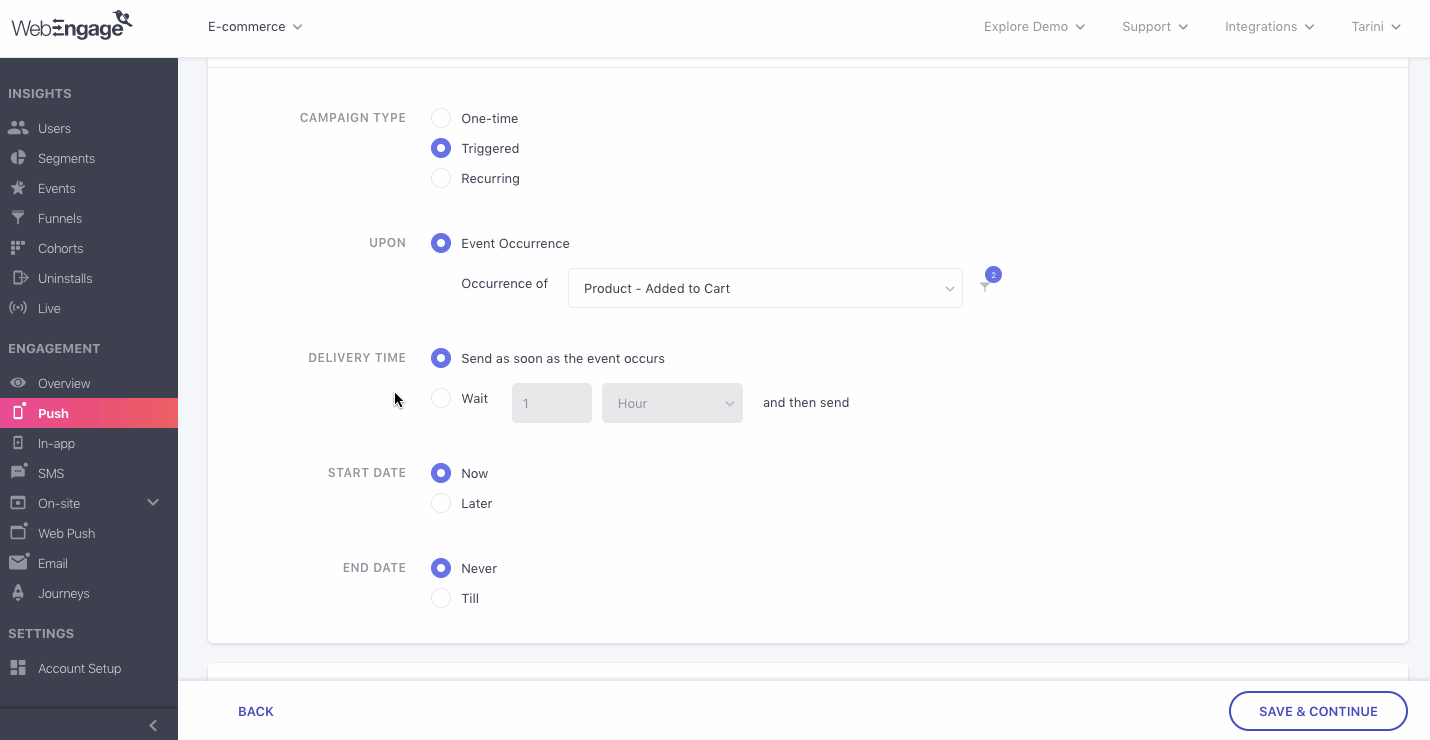Click the Push phone icon
The image size is (1430, 740).
(18, 413)
